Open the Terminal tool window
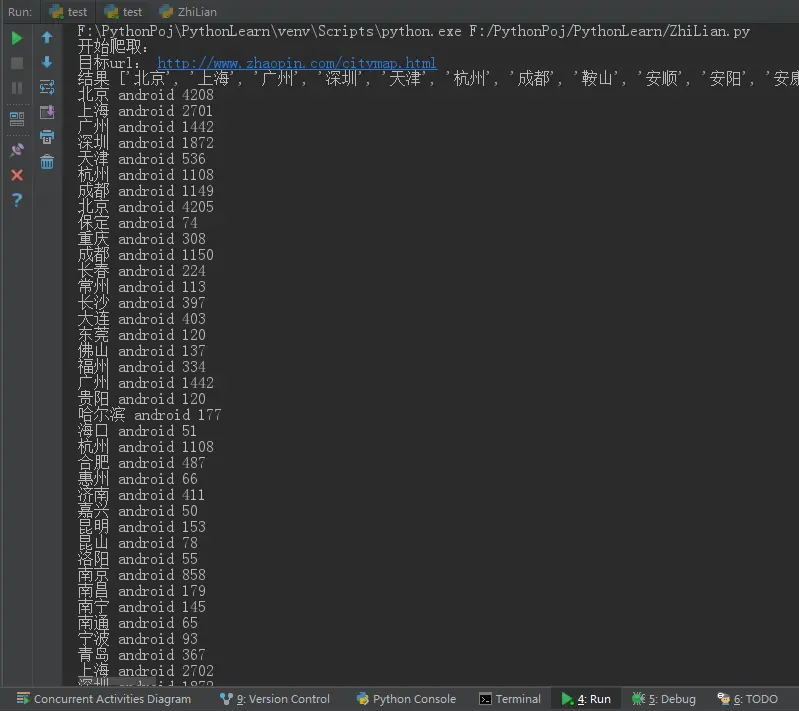Viewport: 799px width, 711px height. 510,699
